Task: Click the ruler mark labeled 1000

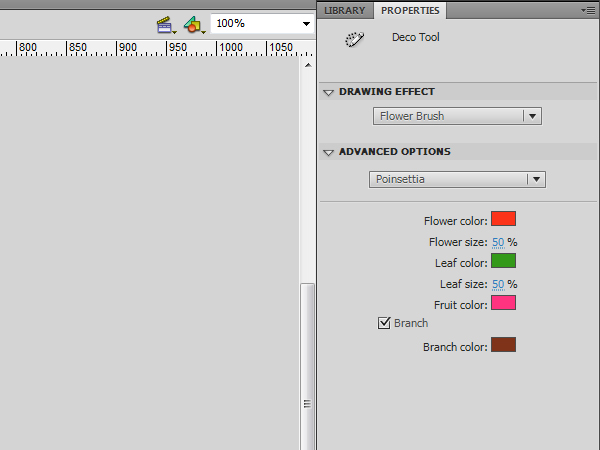Action: pos(231,47)
